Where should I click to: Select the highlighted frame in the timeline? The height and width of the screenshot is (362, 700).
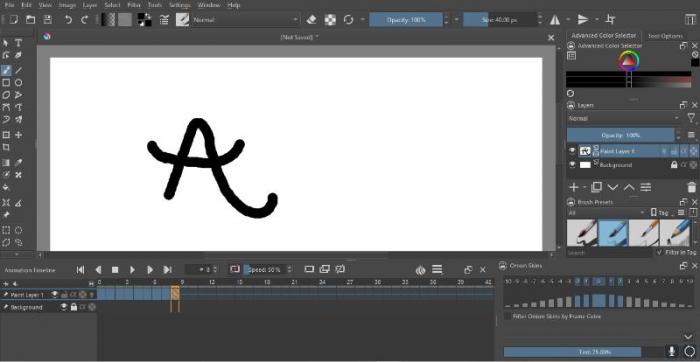(x=175, y=293)
